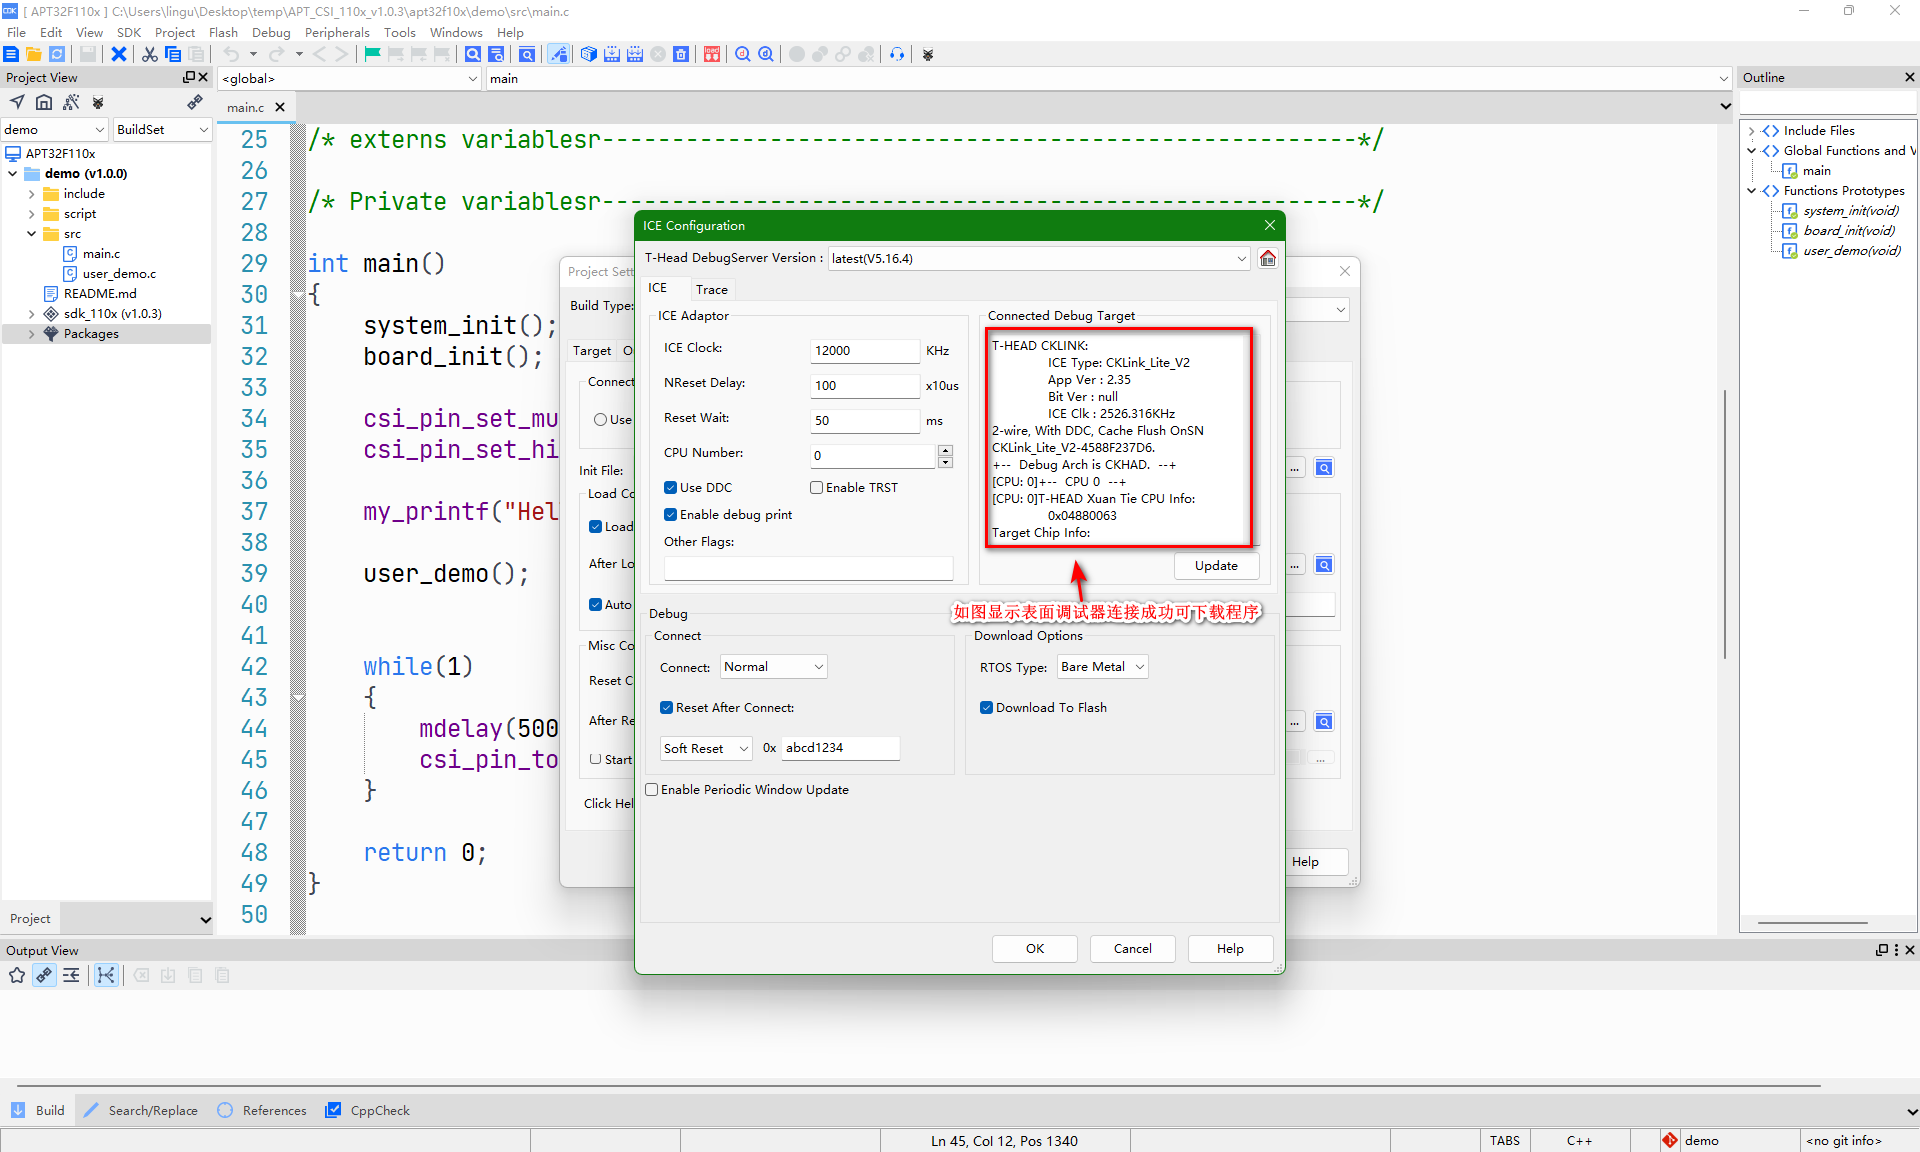Click the blue cube build-project icon
This screenshot has width=1920, height=1152.
(589, 54)
